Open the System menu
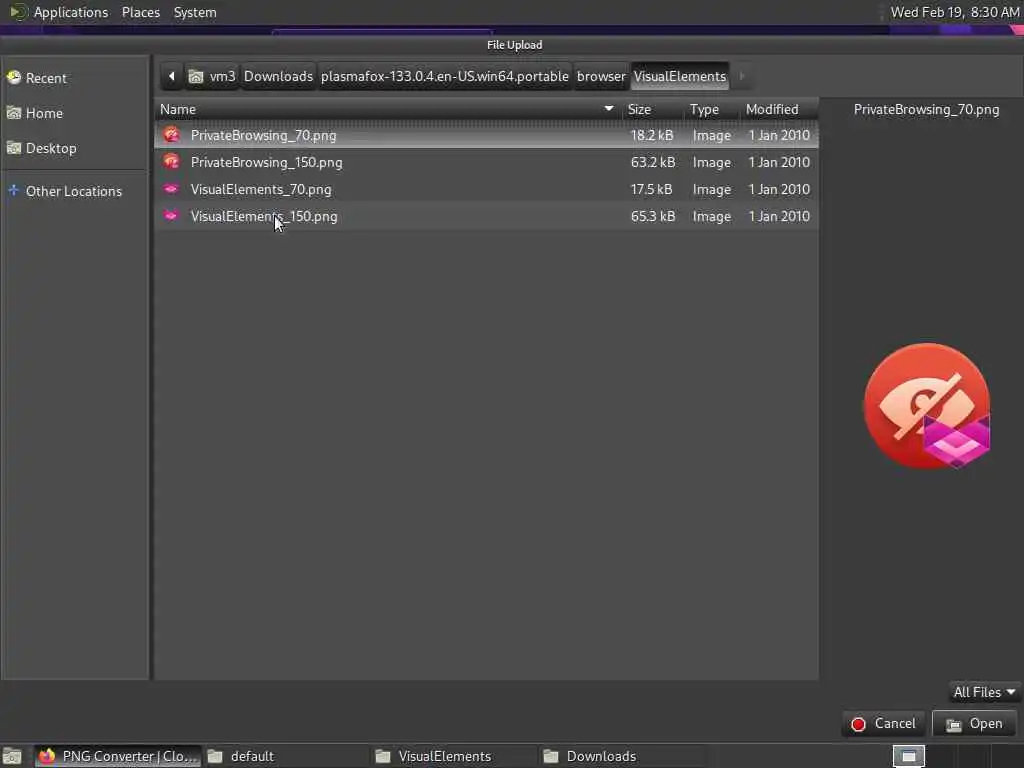The height and width of the screenshot is (768, 1024). pyautogui.click(x=195, y=12)
